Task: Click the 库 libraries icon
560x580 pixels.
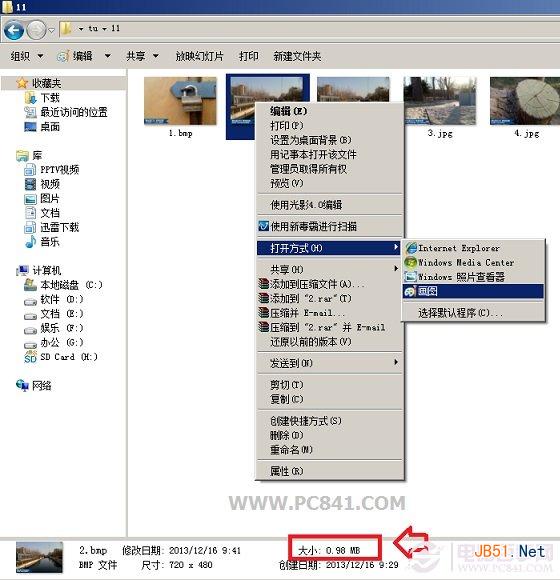Action: 22,156
